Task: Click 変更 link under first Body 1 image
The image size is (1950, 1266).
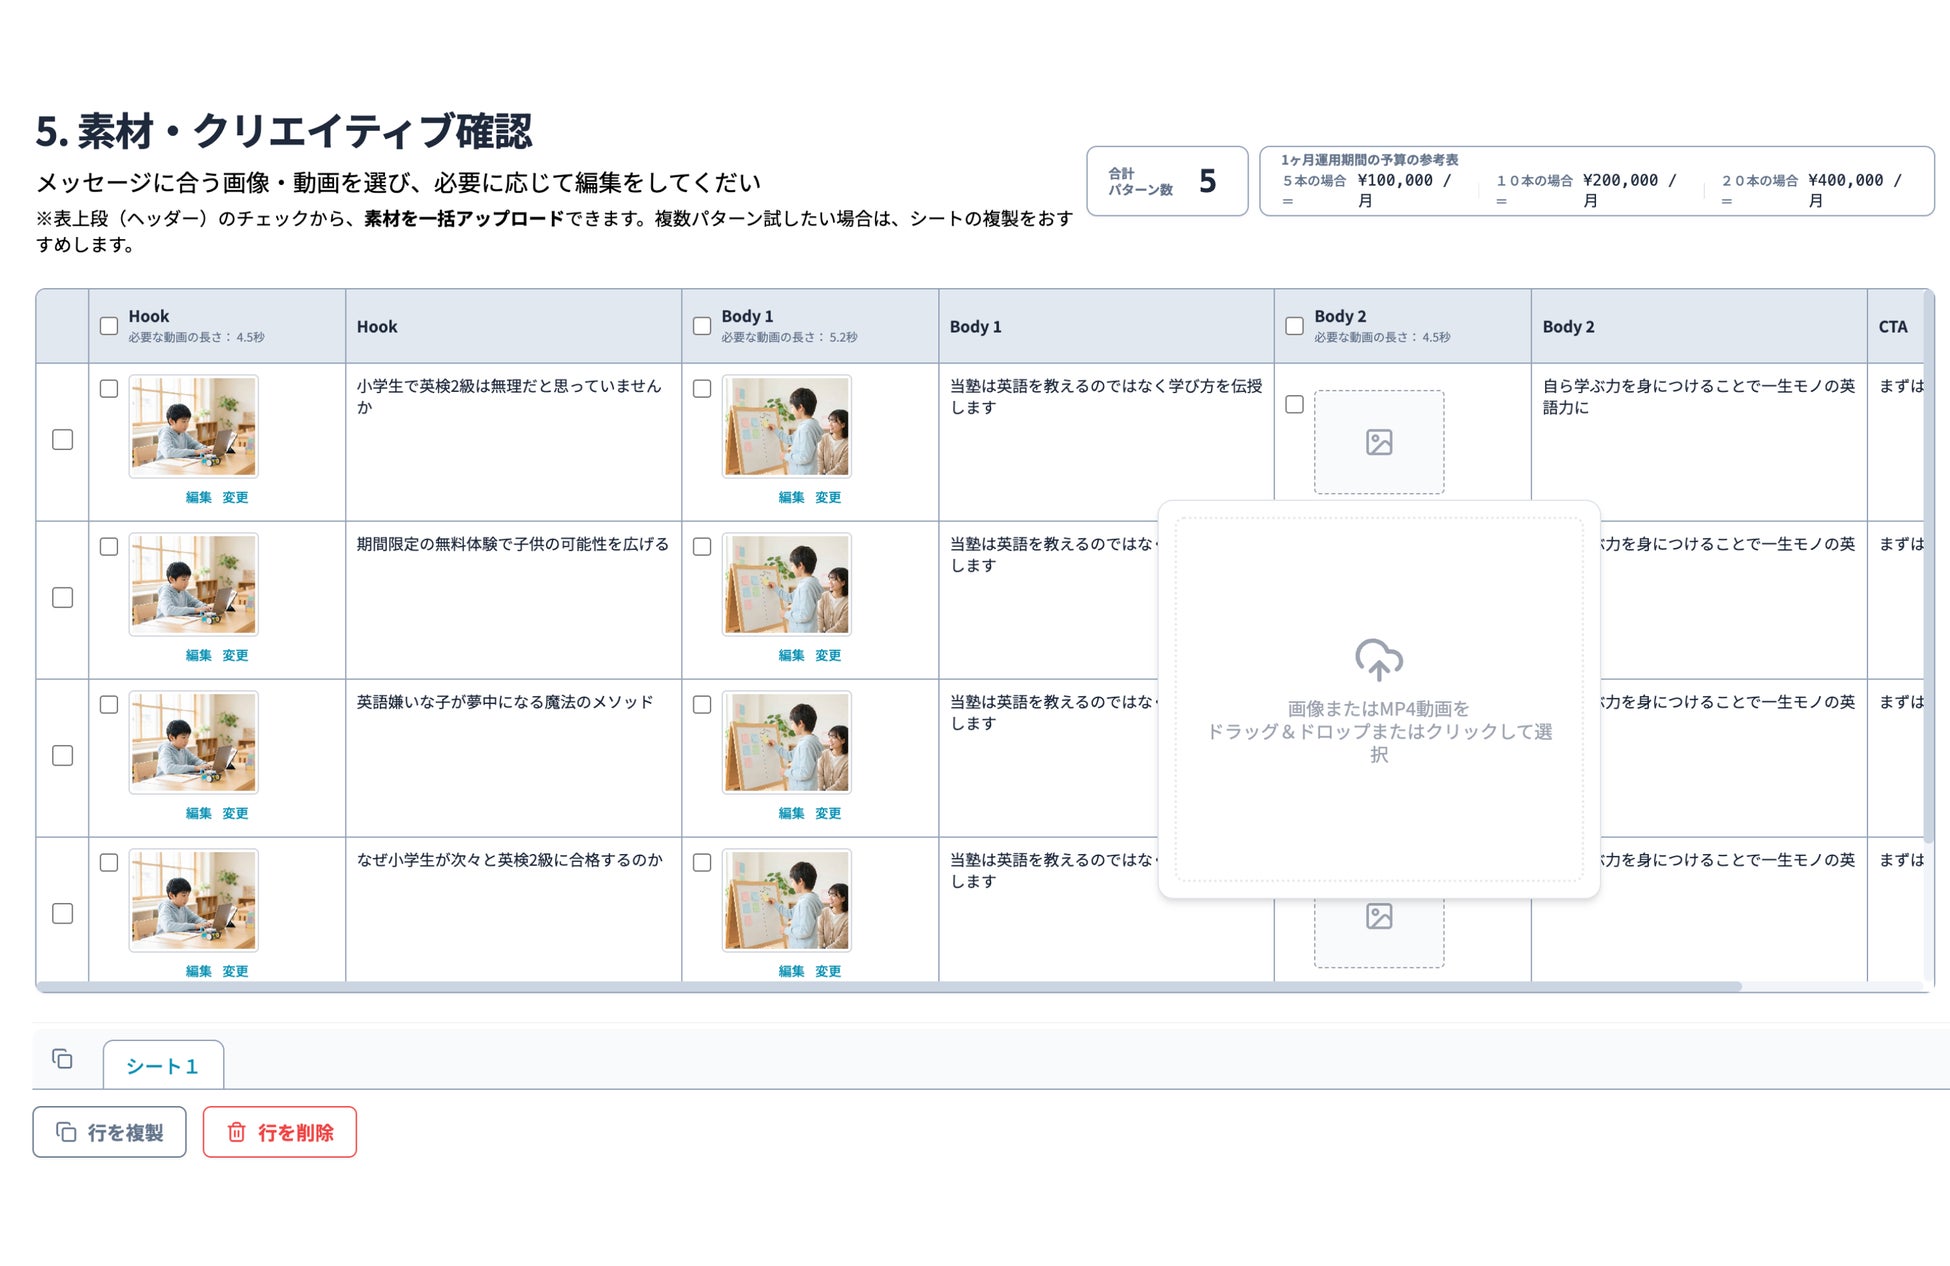Action: 828,497
